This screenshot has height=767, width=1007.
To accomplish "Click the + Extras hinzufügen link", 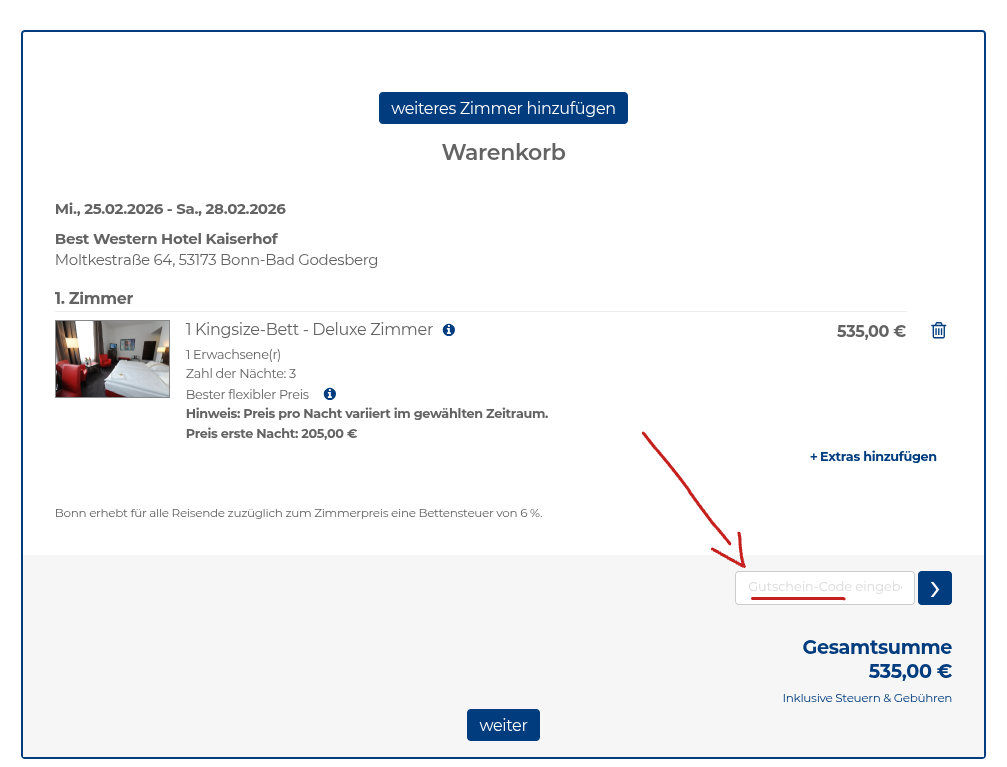I will click(872, 457).
